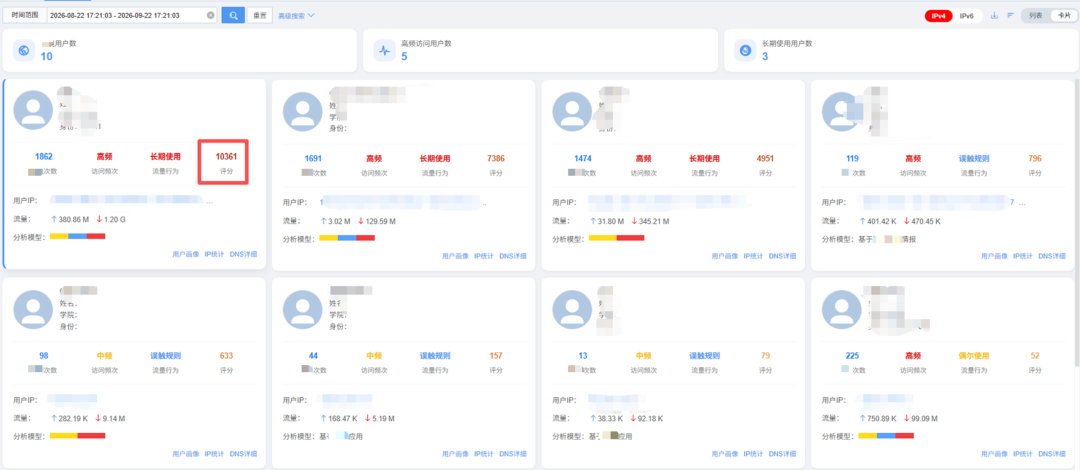Switch protocol filter to IPv4
1080x470 pixels.
[937, 15]
